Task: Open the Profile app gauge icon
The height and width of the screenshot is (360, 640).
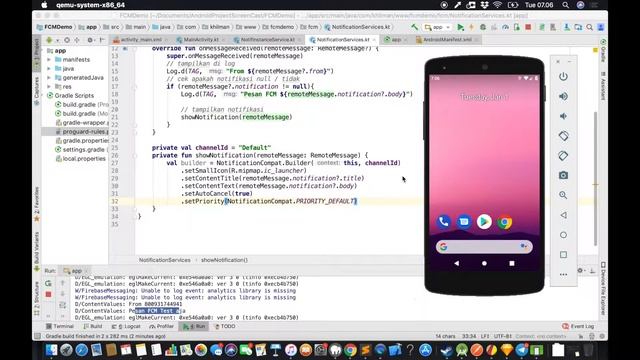Action: tap(505, 27)
